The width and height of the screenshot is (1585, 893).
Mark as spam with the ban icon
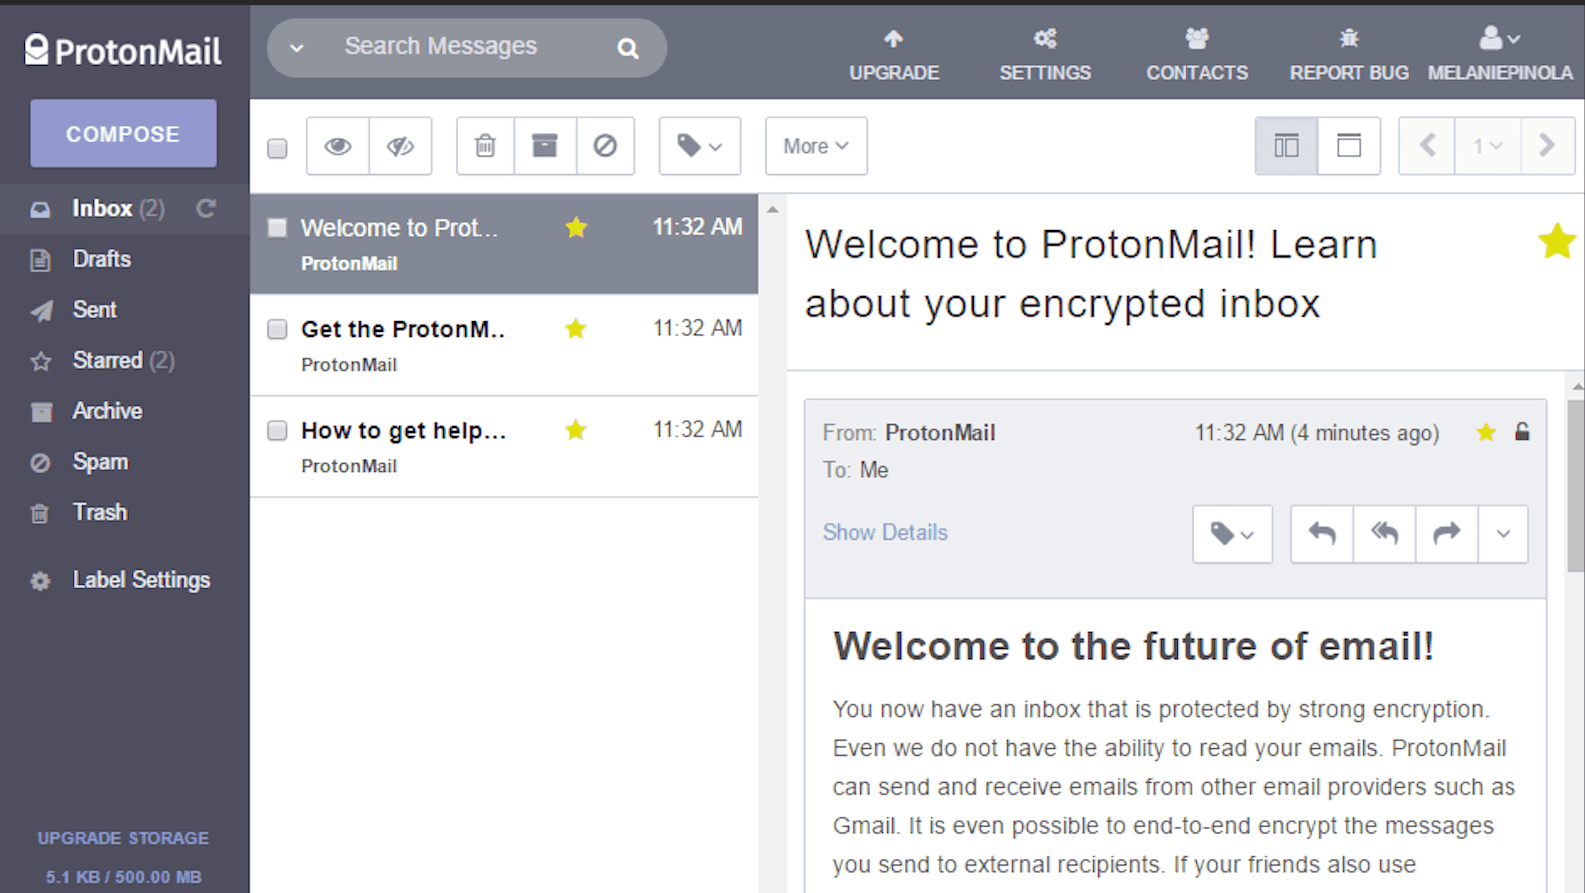tap(605, 146)
